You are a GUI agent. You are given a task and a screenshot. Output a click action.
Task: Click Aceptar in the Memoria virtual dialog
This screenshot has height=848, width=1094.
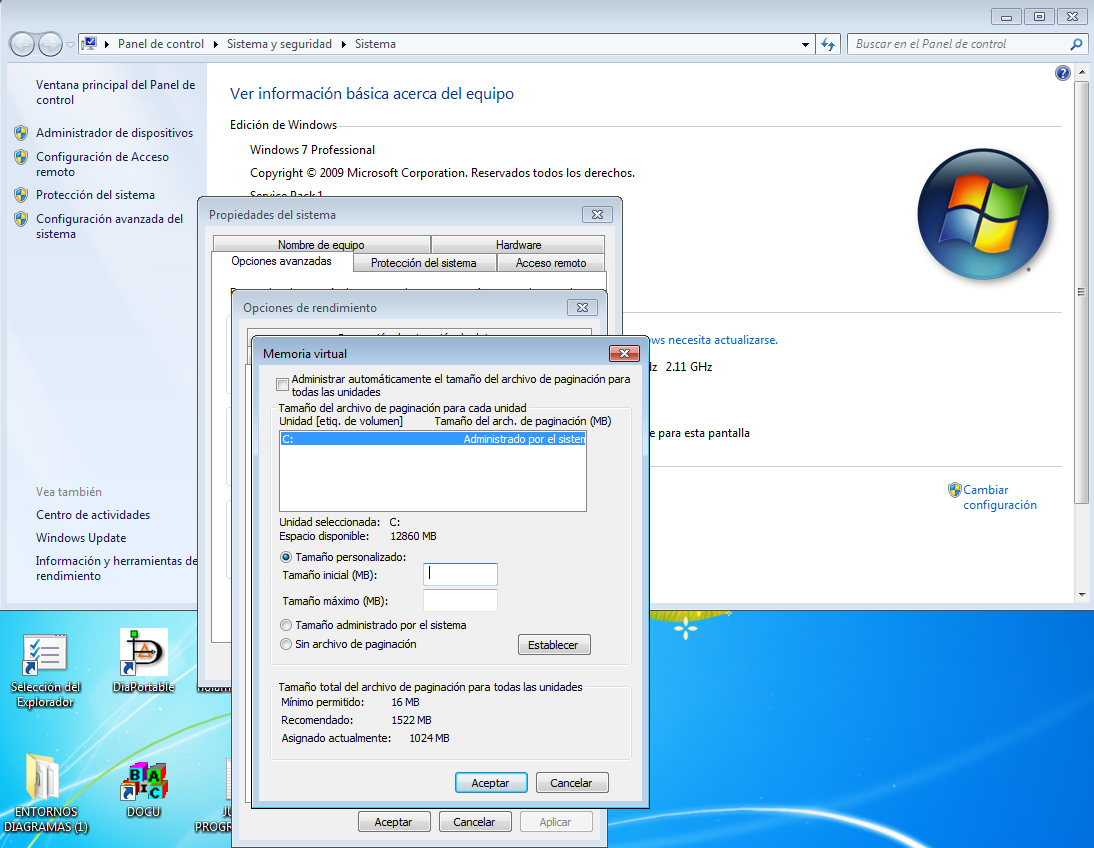[490, 783]
